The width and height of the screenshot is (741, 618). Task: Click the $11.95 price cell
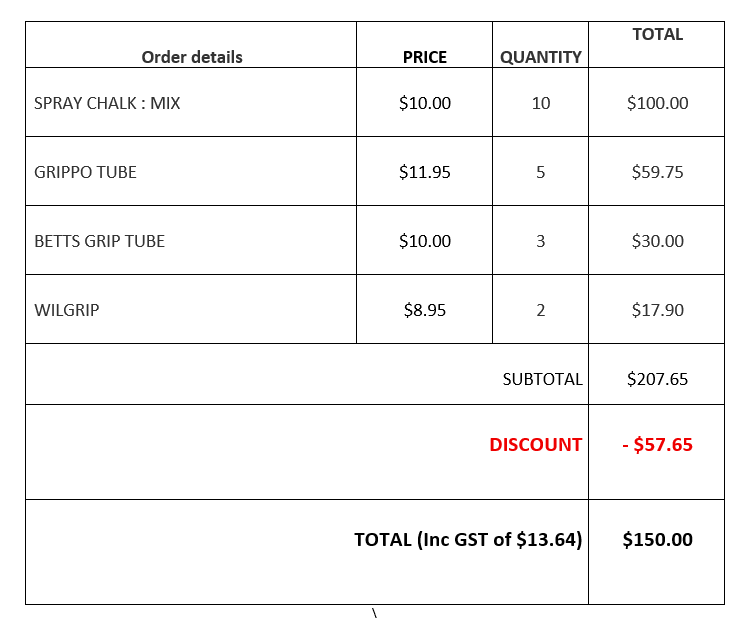[424, 172]
